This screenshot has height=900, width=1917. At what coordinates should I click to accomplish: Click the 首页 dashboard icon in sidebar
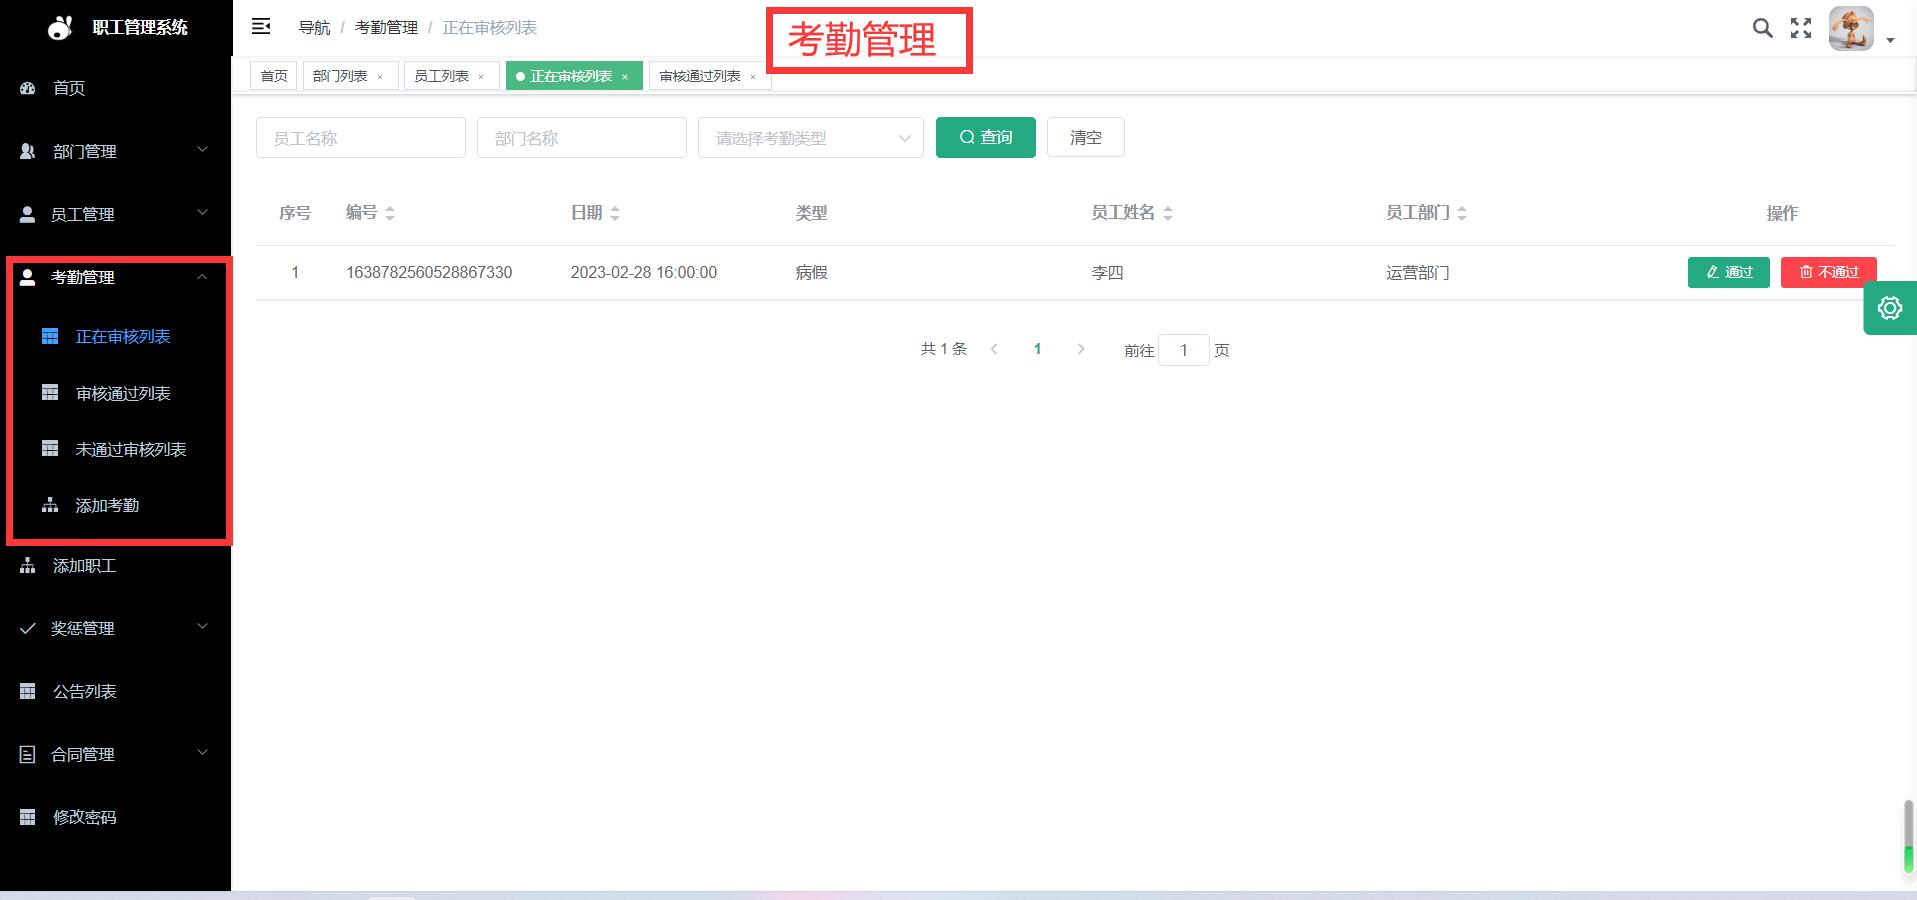pos(28,88)
